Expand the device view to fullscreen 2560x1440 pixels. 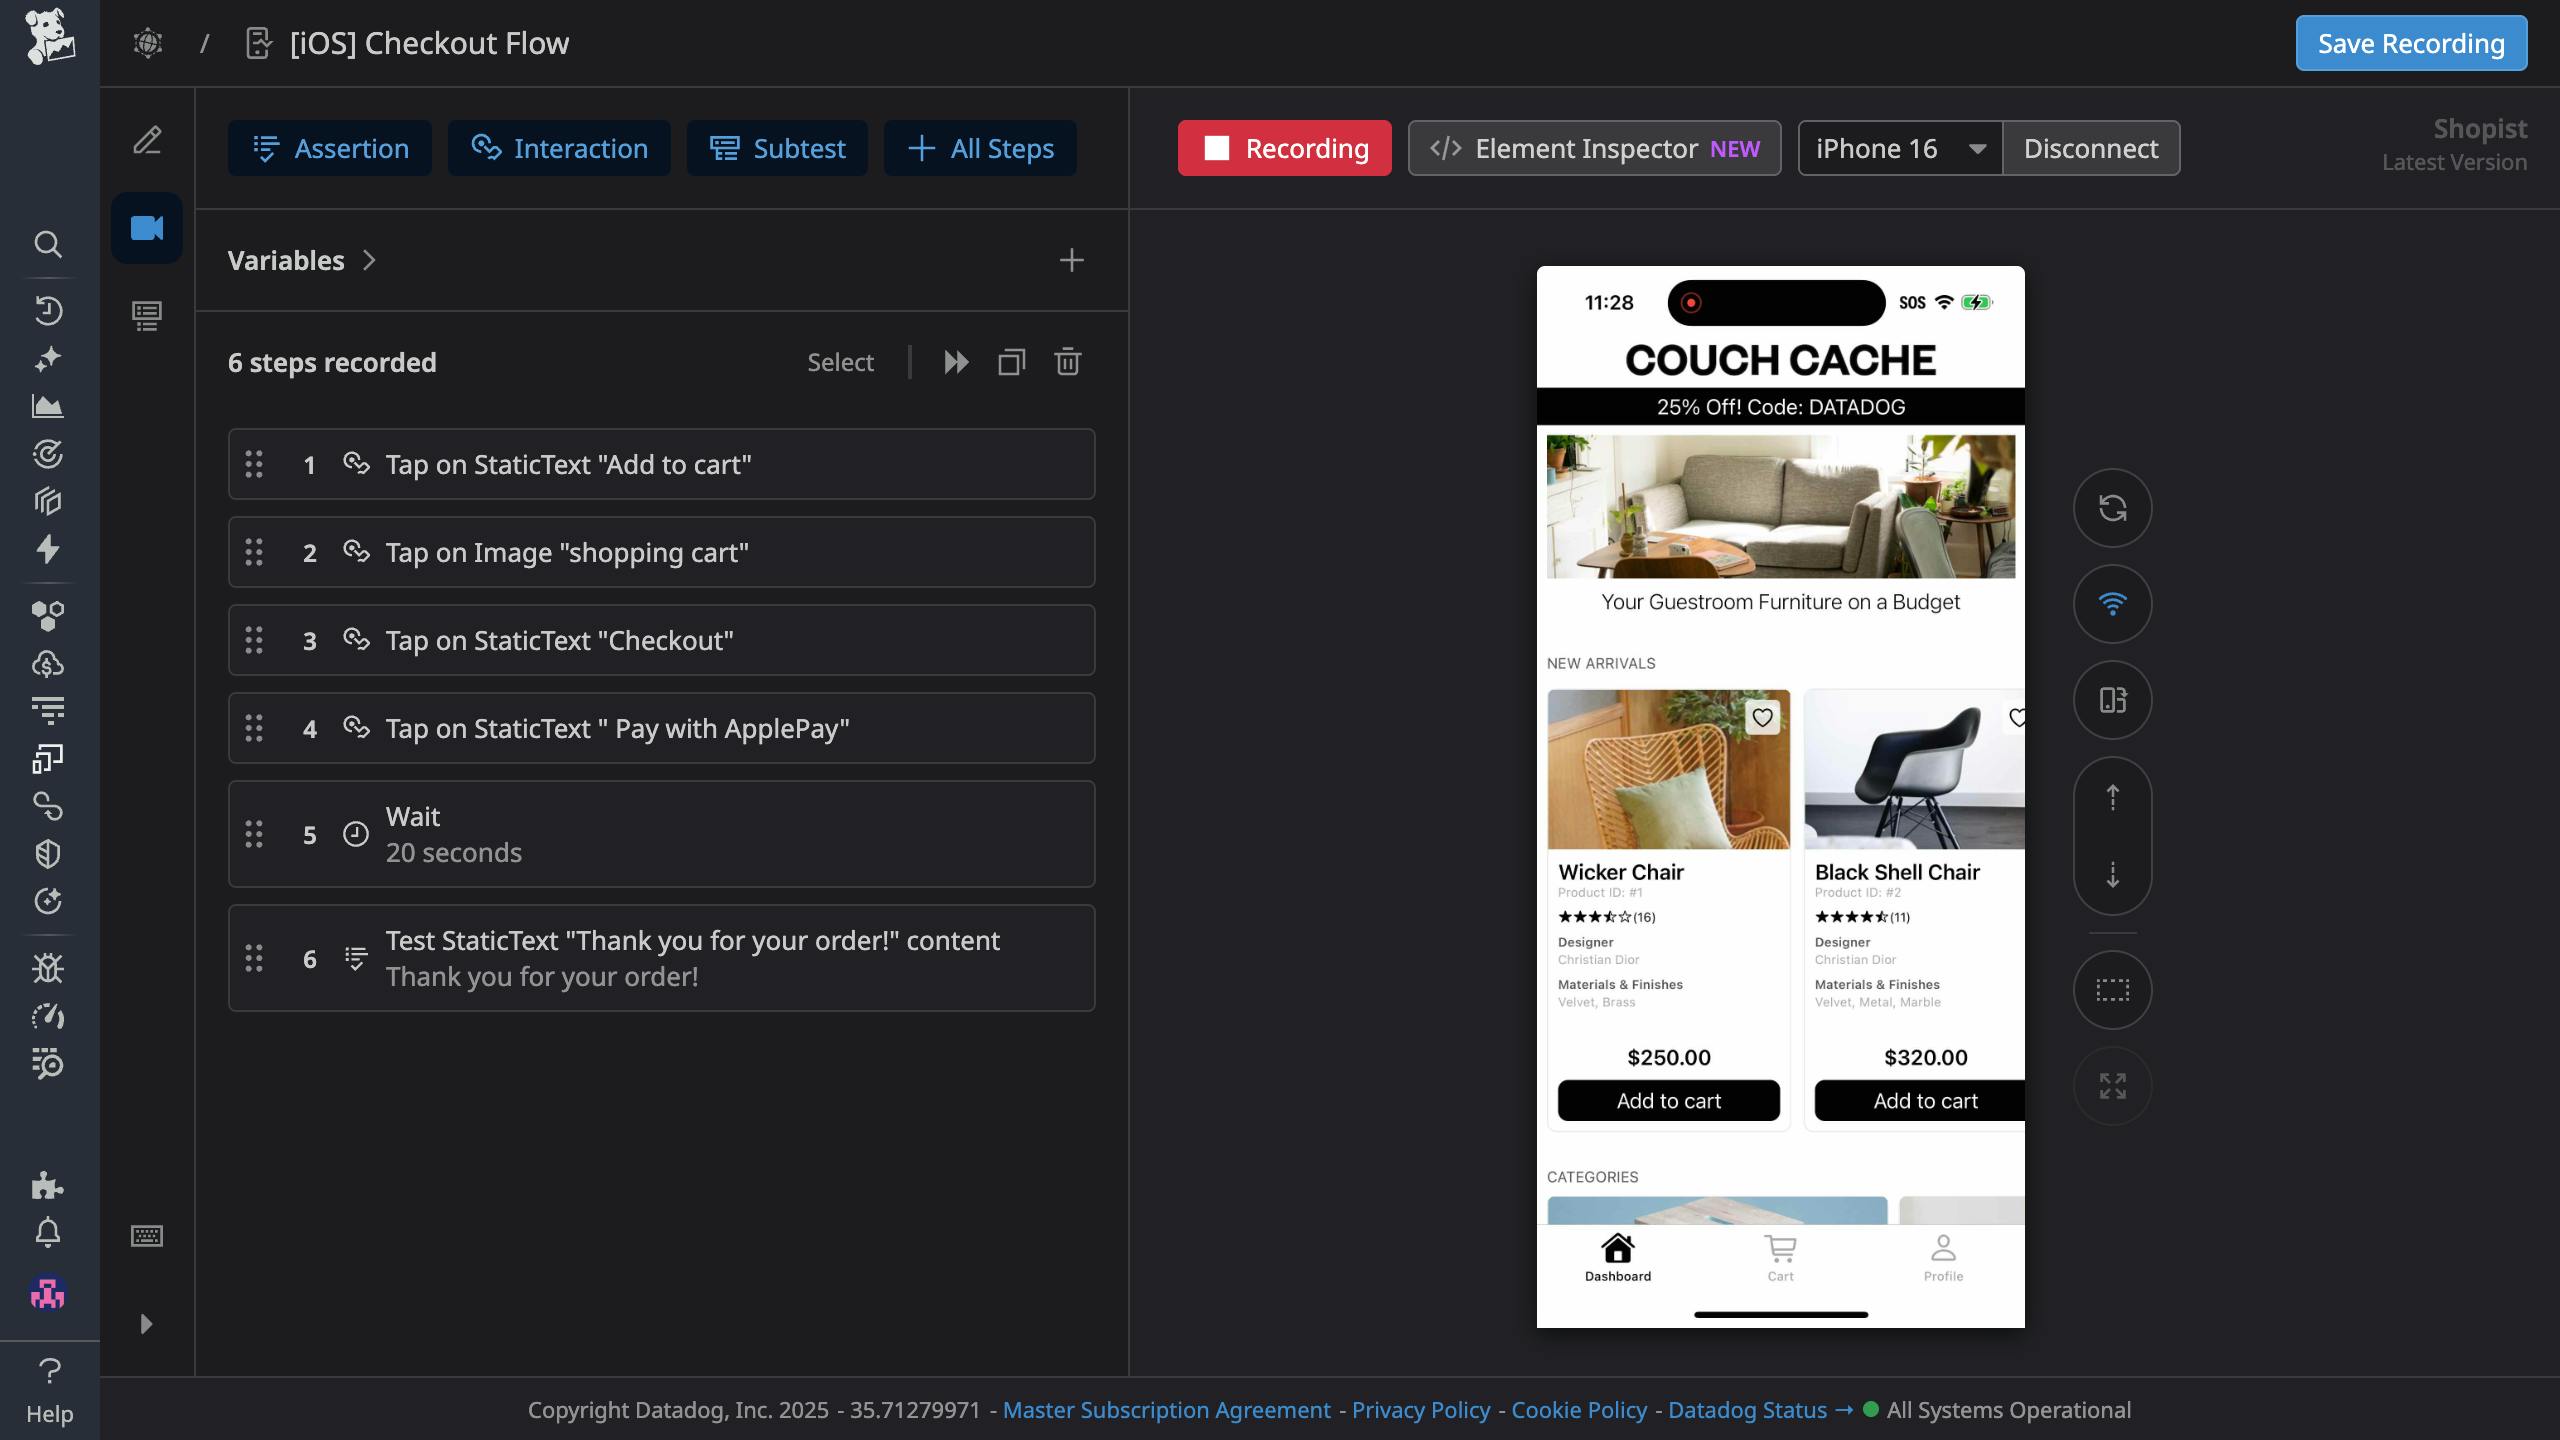(2112, 1086)
